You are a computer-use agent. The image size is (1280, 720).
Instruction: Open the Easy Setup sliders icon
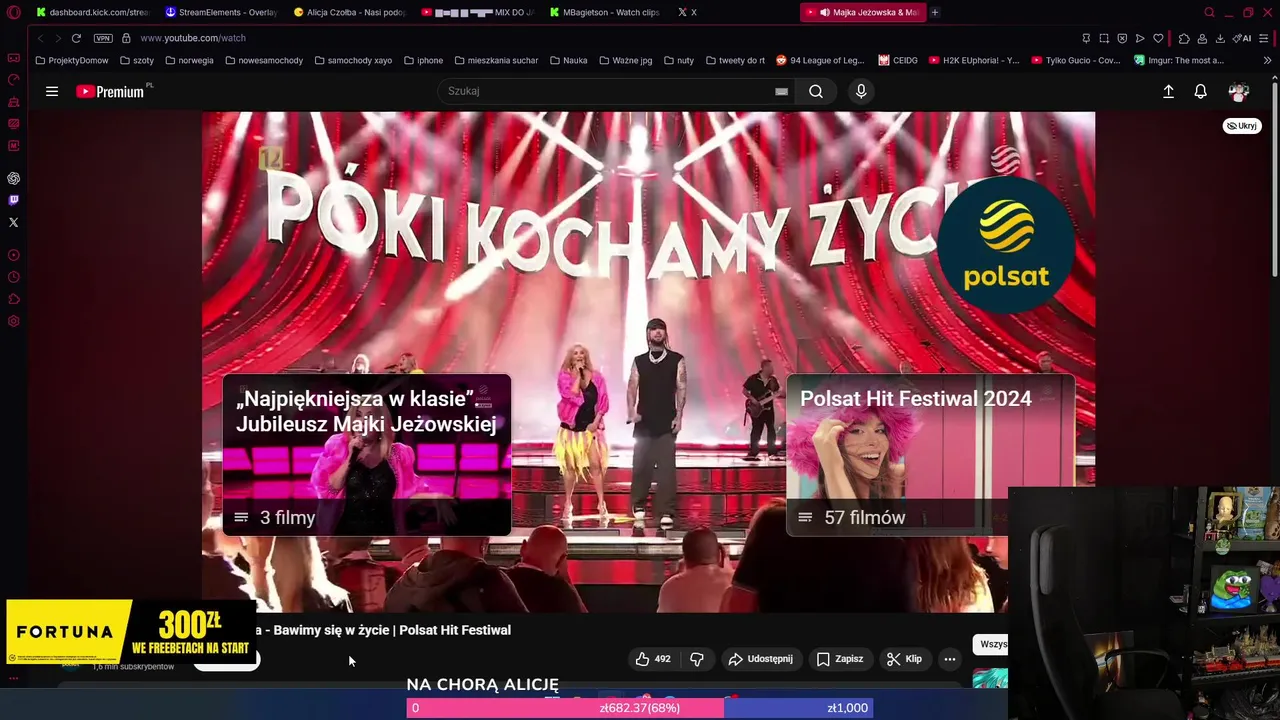(1266, 38)
